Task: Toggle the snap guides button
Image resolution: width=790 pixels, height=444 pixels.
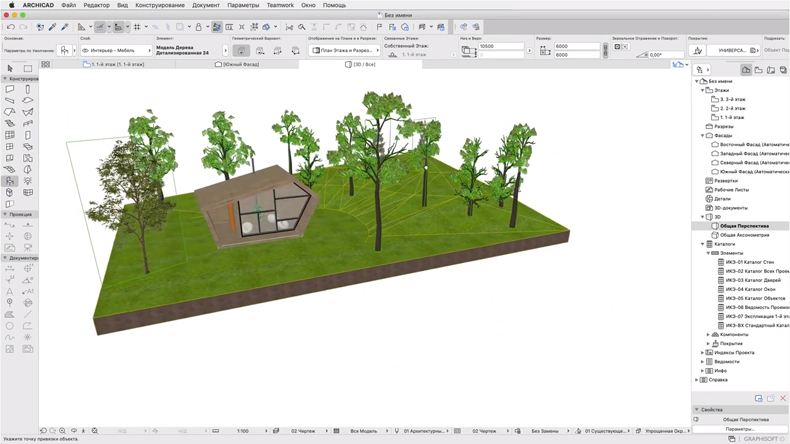Action: click(x=118, y=27)
